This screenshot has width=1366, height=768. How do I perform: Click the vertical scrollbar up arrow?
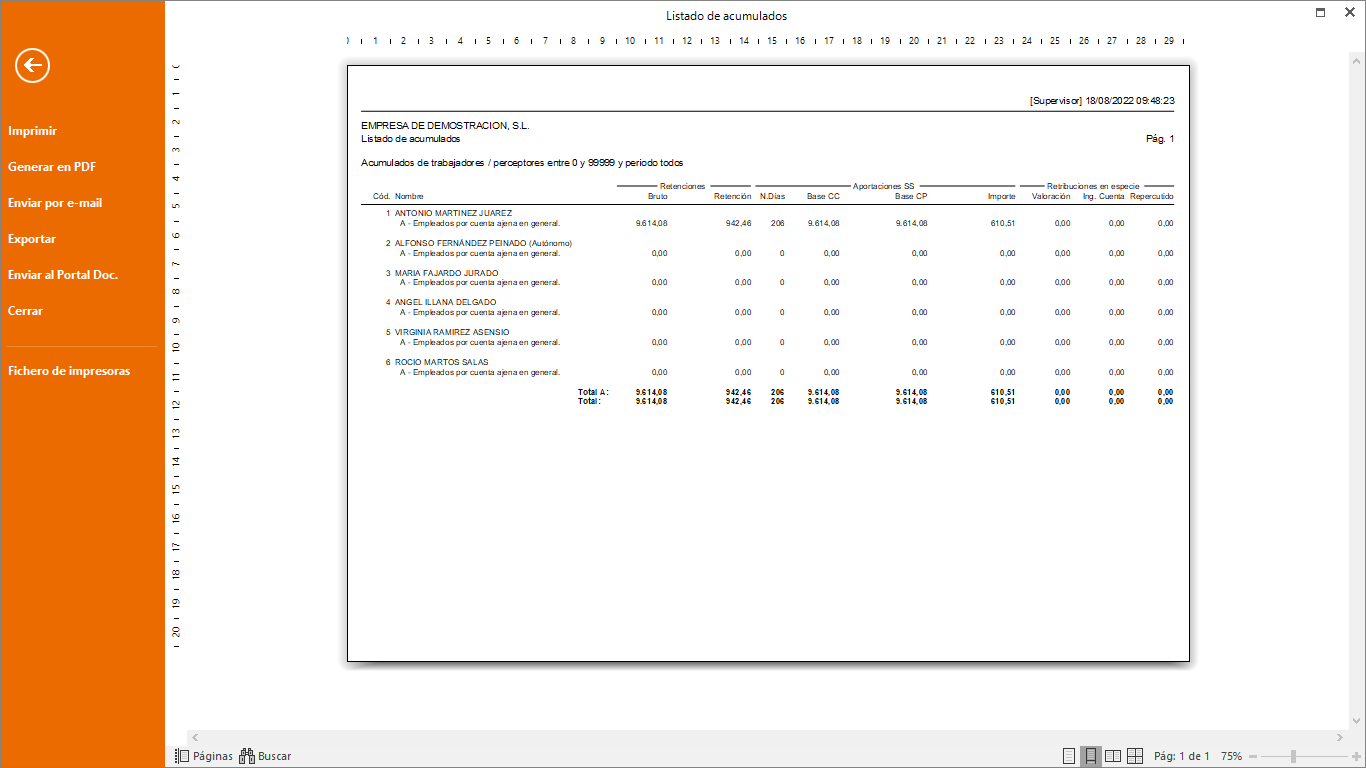[x=1358, y=59]
